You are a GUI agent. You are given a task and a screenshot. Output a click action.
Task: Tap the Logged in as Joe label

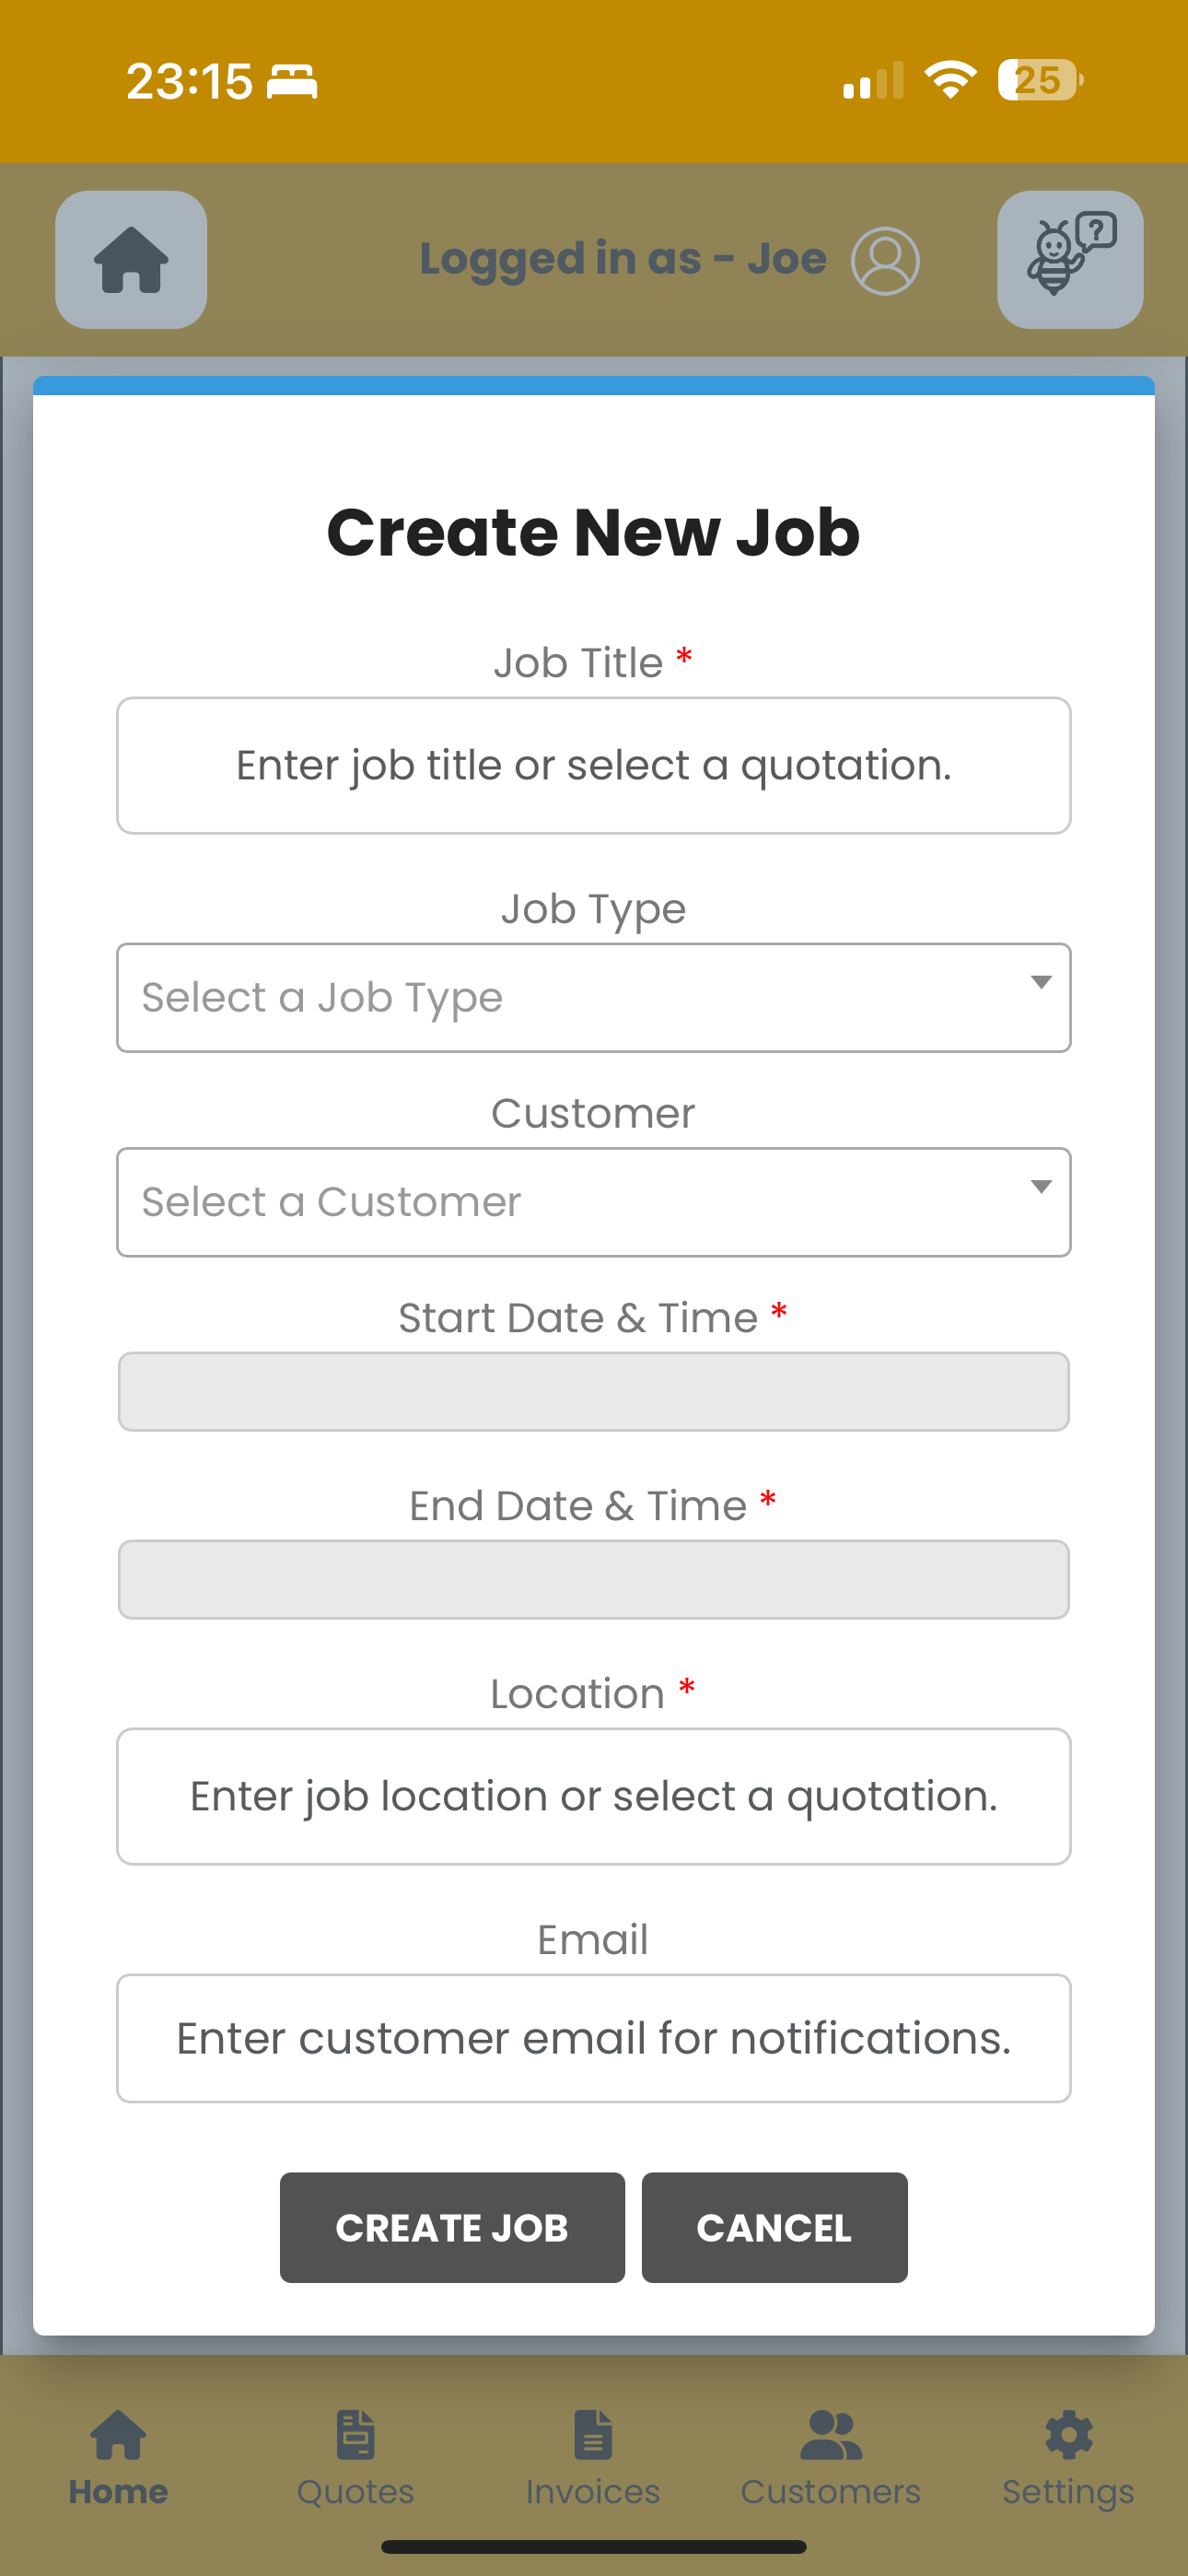pos(622,259)
